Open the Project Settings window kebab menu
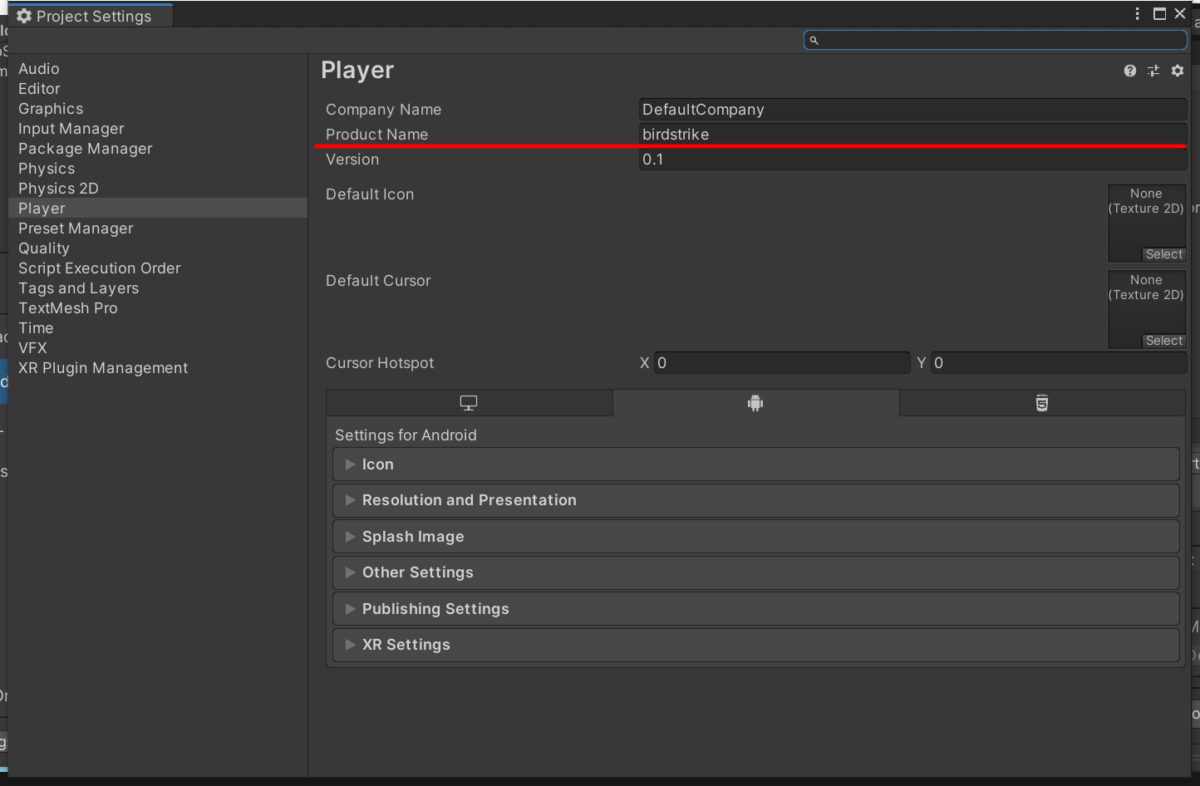 click(1138, 14)
